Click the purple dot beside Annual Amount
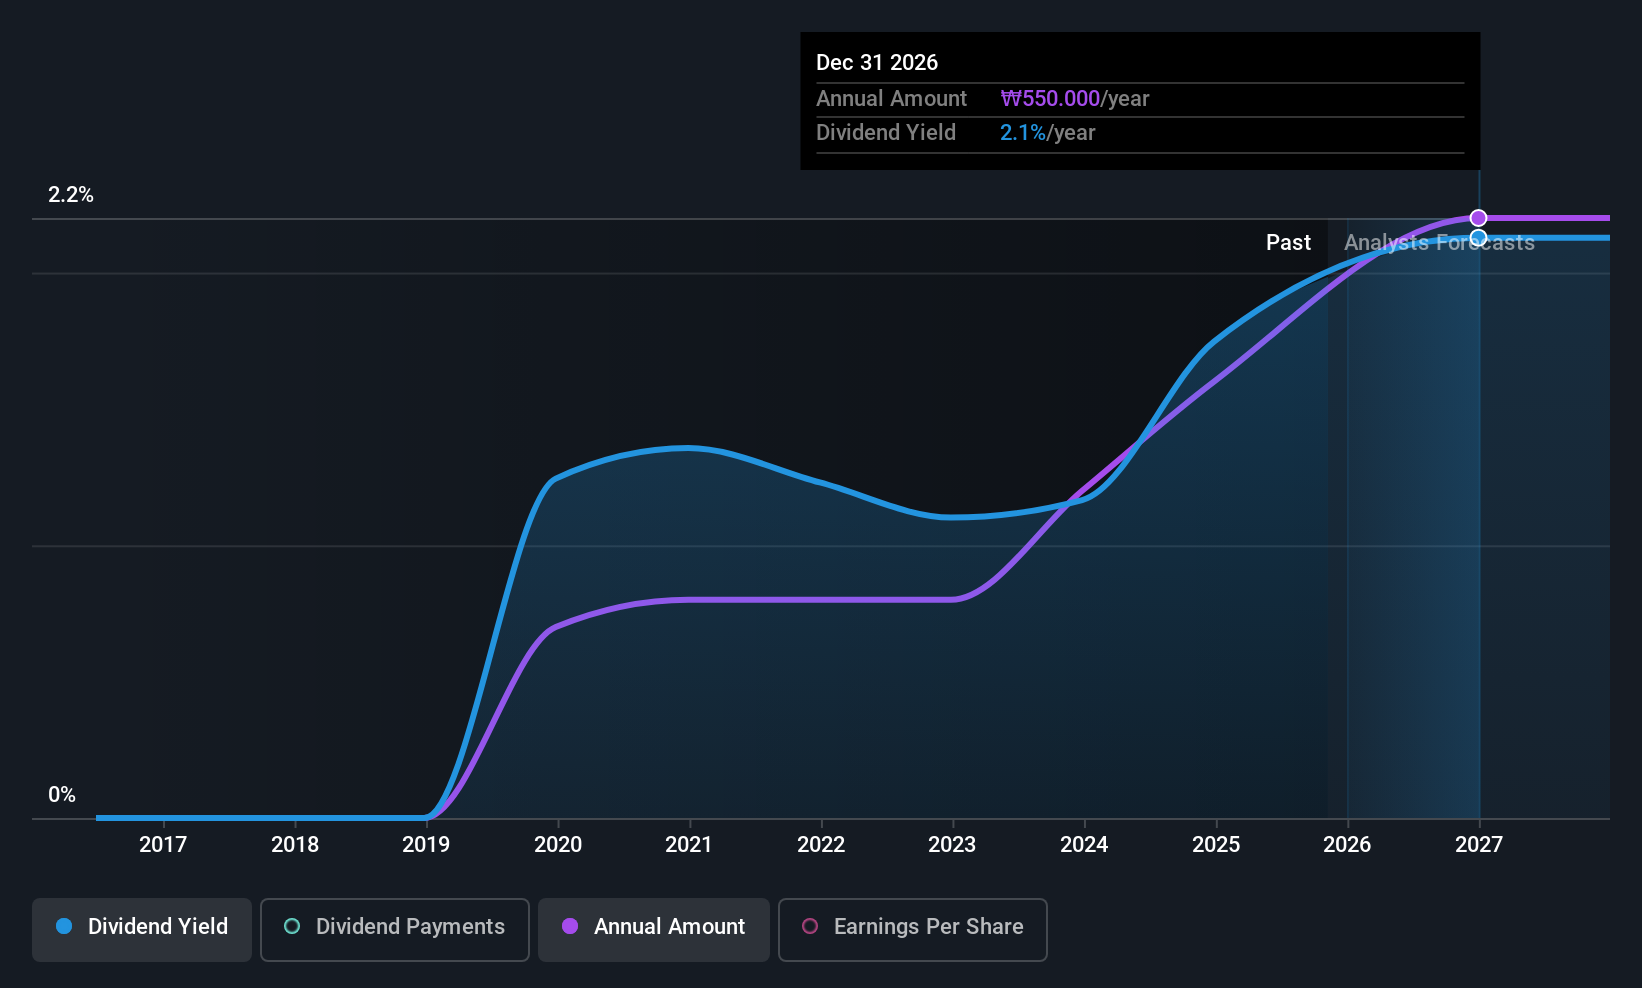1642x988 pixels. tap(570, 927)
